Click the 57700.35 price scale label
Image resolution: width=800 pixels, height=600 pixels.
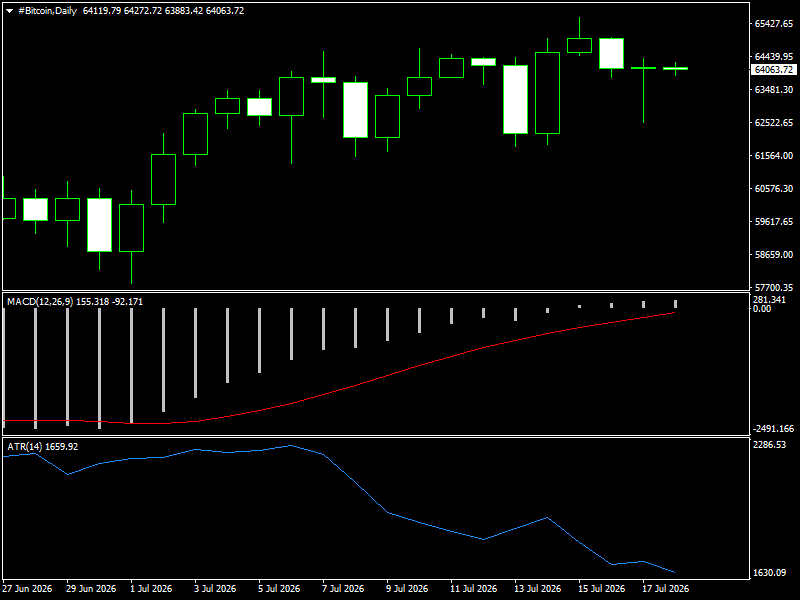point(773,287)
